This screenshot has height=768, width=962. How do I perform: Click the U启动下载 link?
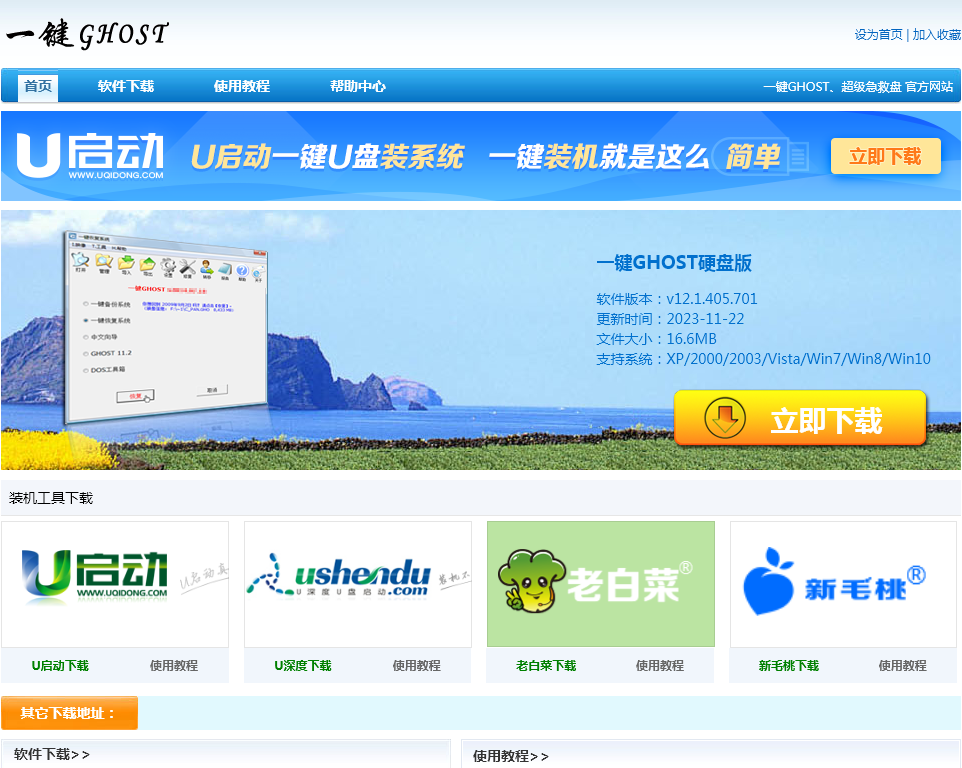[60, 666]
